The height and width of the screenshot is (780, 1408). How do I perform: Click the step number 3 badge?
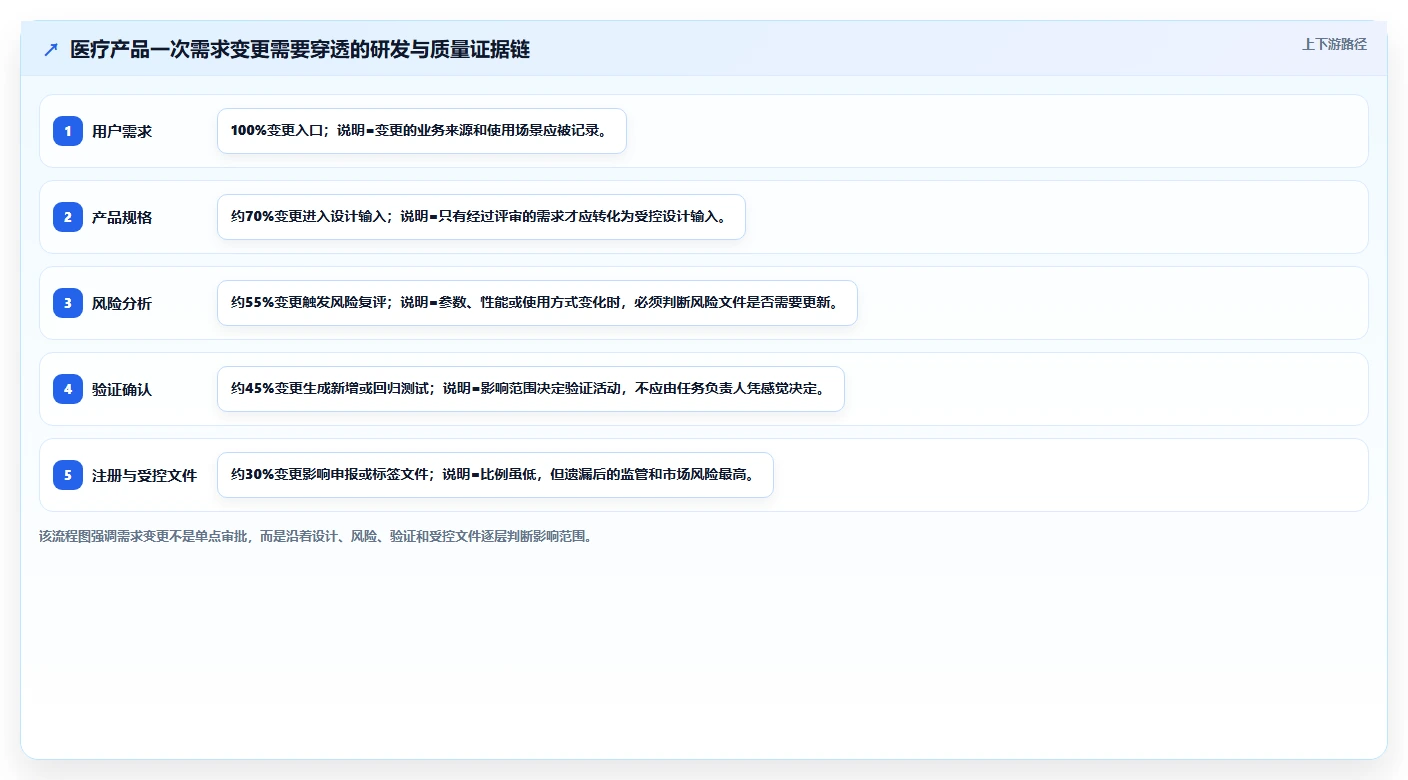pos(68,303)
